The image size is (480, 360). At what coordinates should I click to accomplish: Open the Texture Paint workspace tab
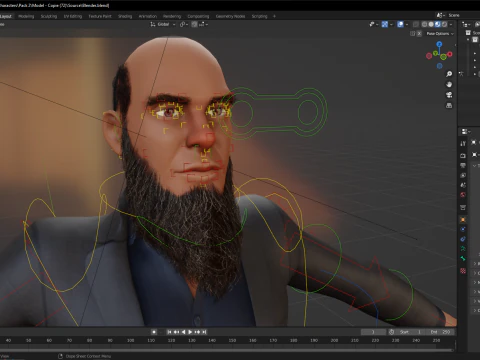[100, 16]
